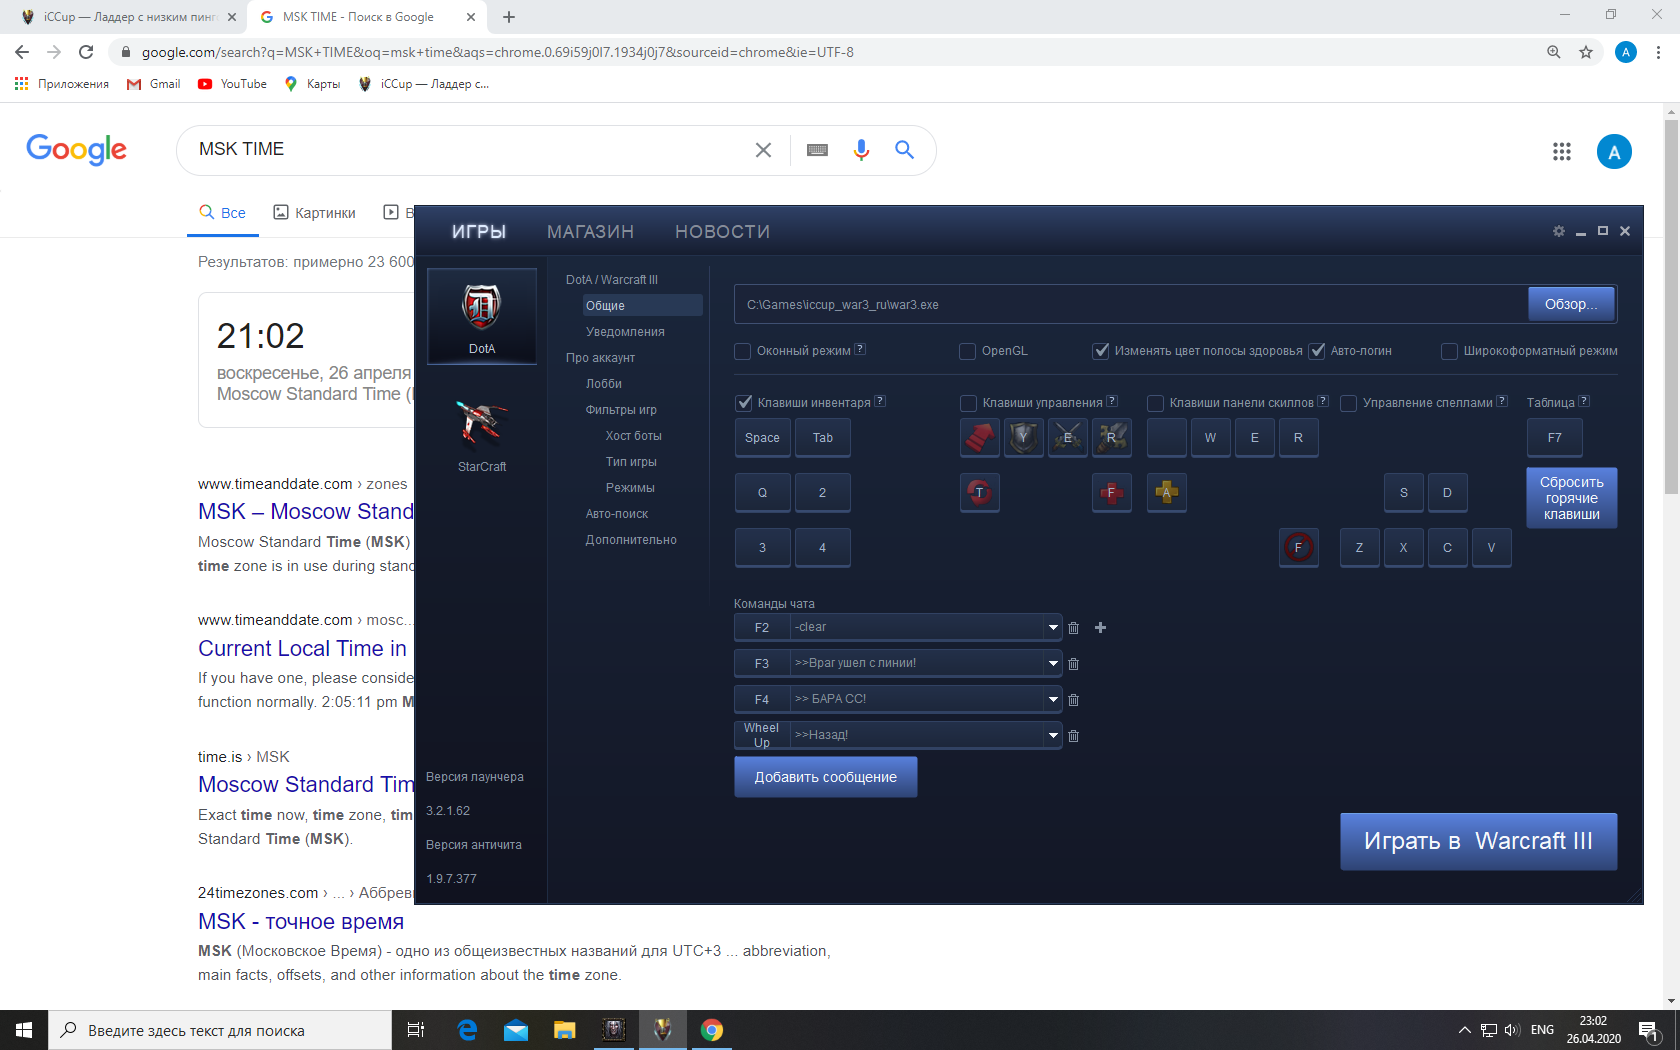1680x1050 pixels.
Task: Select the StarCraft game icon in launcher
Action: [482, 436]
